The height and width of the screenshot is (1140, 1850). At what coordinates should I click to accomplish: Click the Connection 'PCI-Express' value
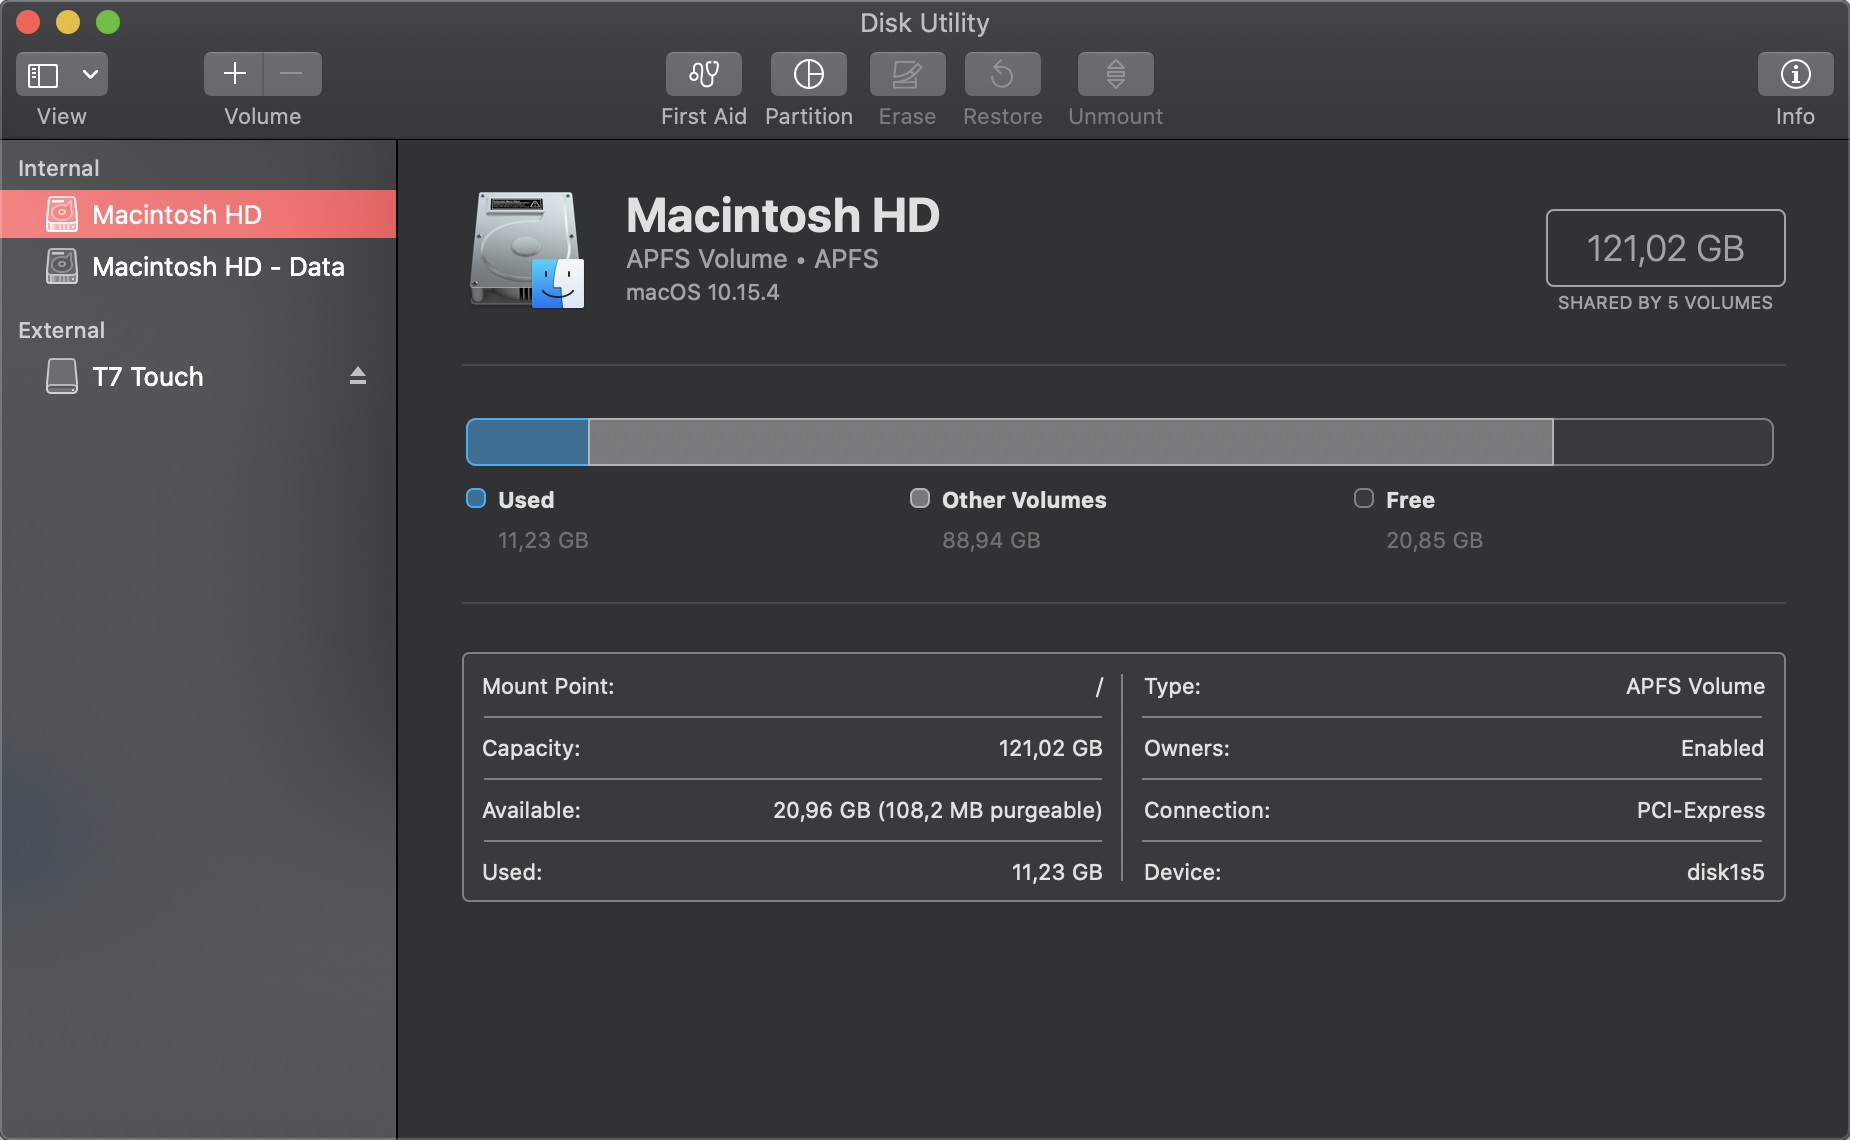[x=1700, y=811]
